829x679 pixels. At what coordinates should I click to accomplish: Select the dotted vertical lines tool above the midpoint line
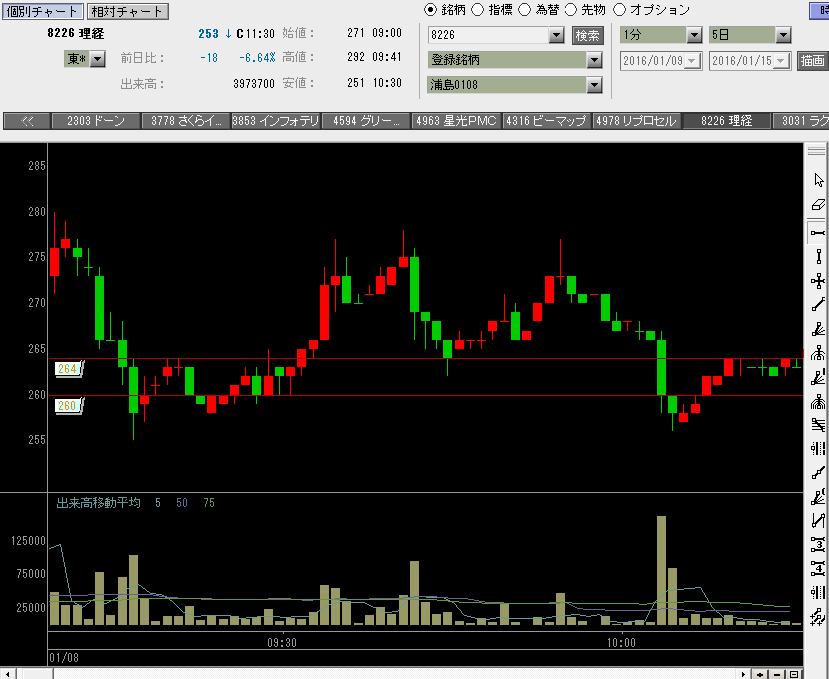(818, 448)
